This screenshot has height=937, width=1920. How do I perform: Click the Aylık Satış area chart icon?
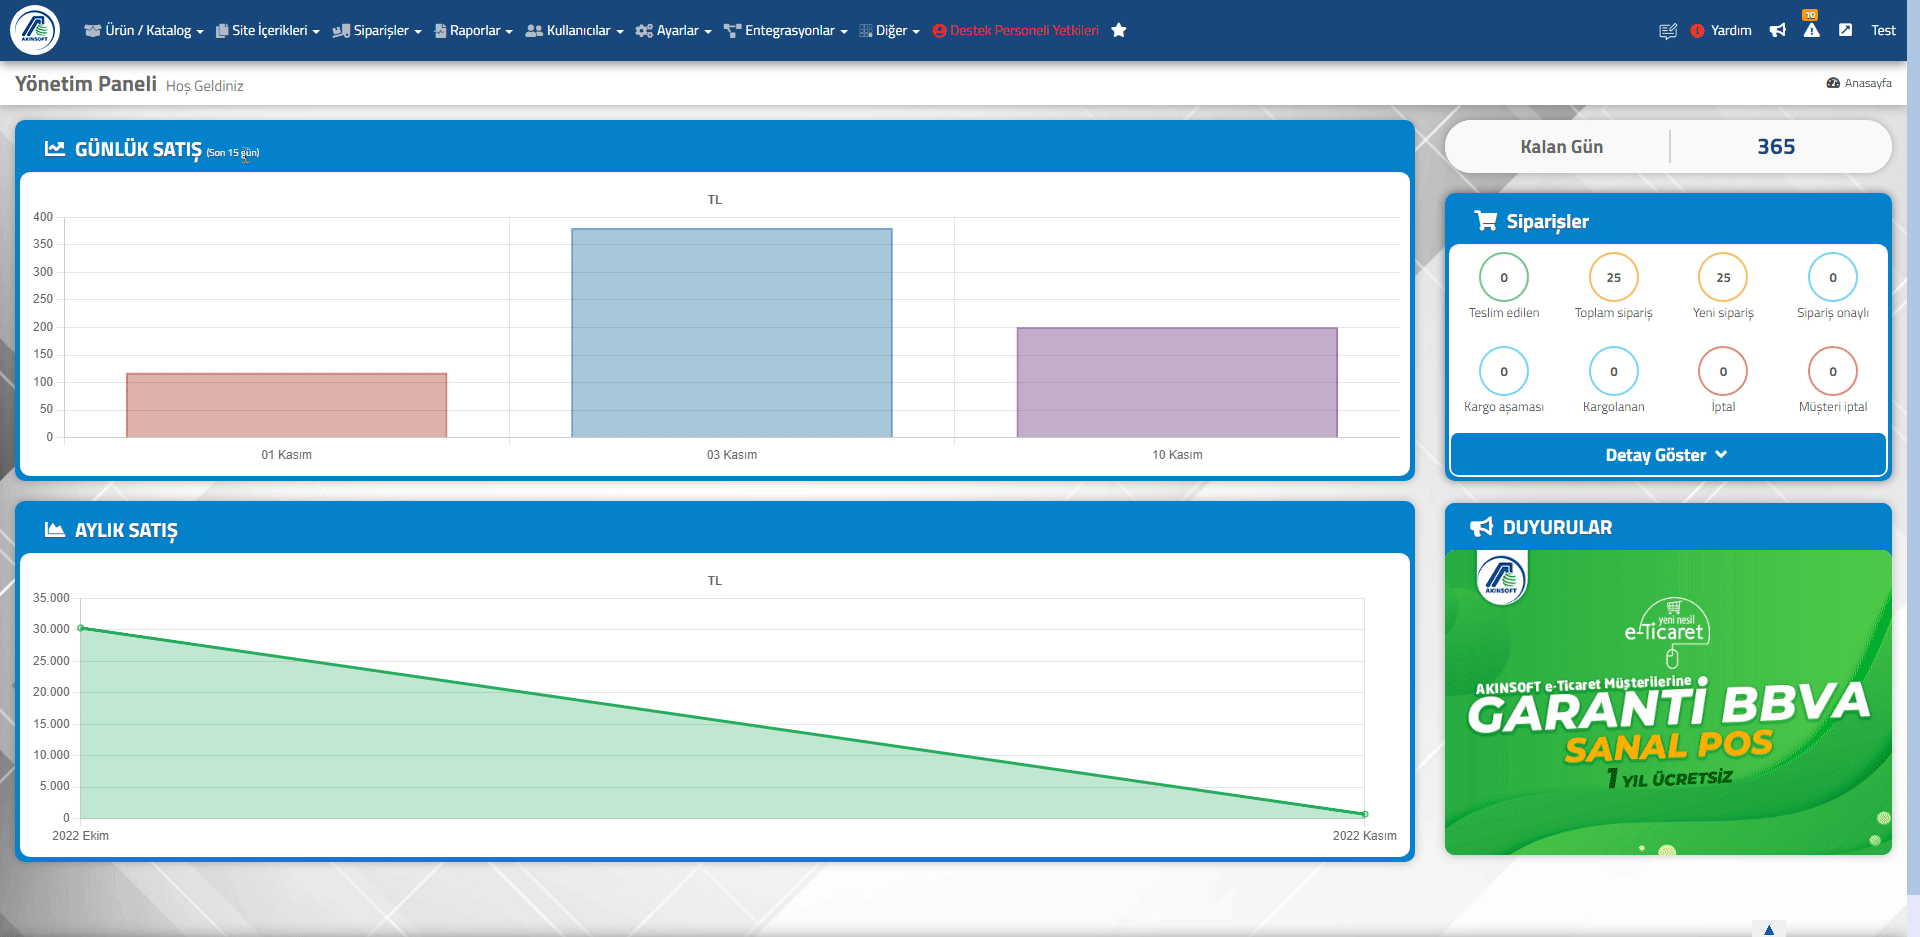55,530
